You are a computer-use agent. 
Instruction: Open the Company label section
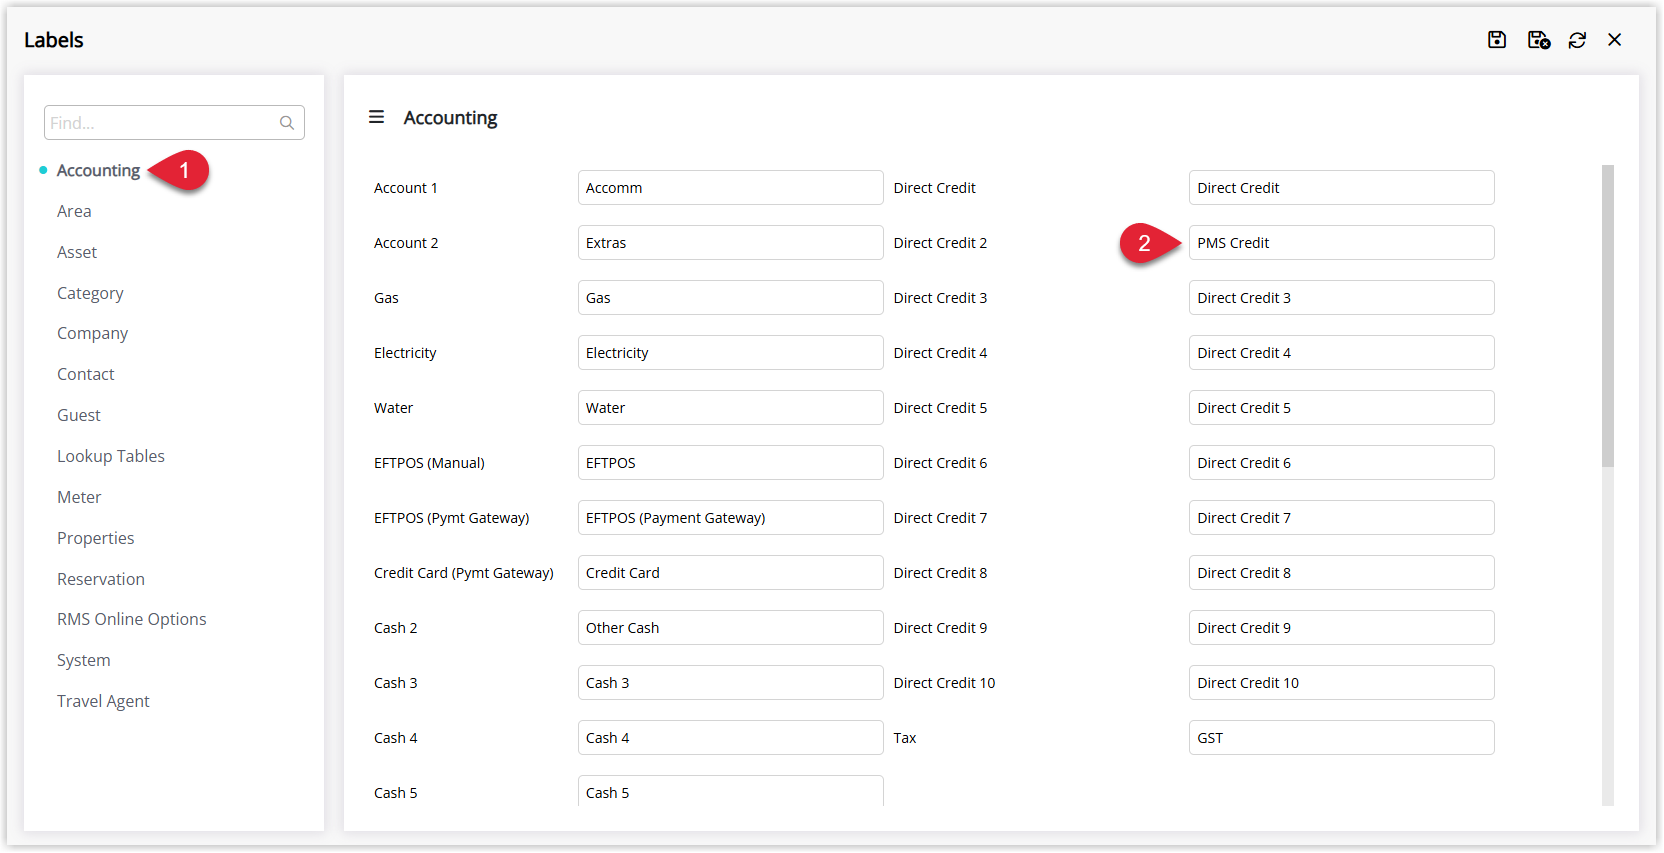point(92,333)
